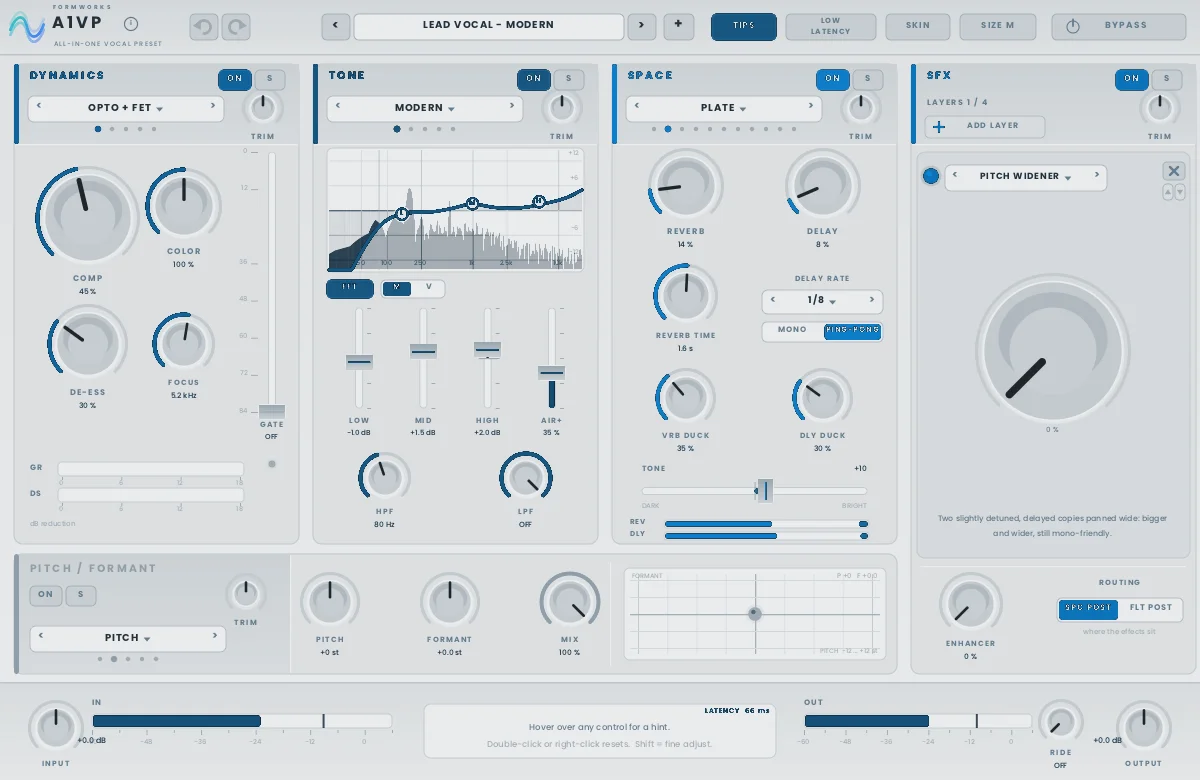Screen dimensions: 1200x780
Task: Move the Pitch Widener layer up
Action: (1168, 192)
